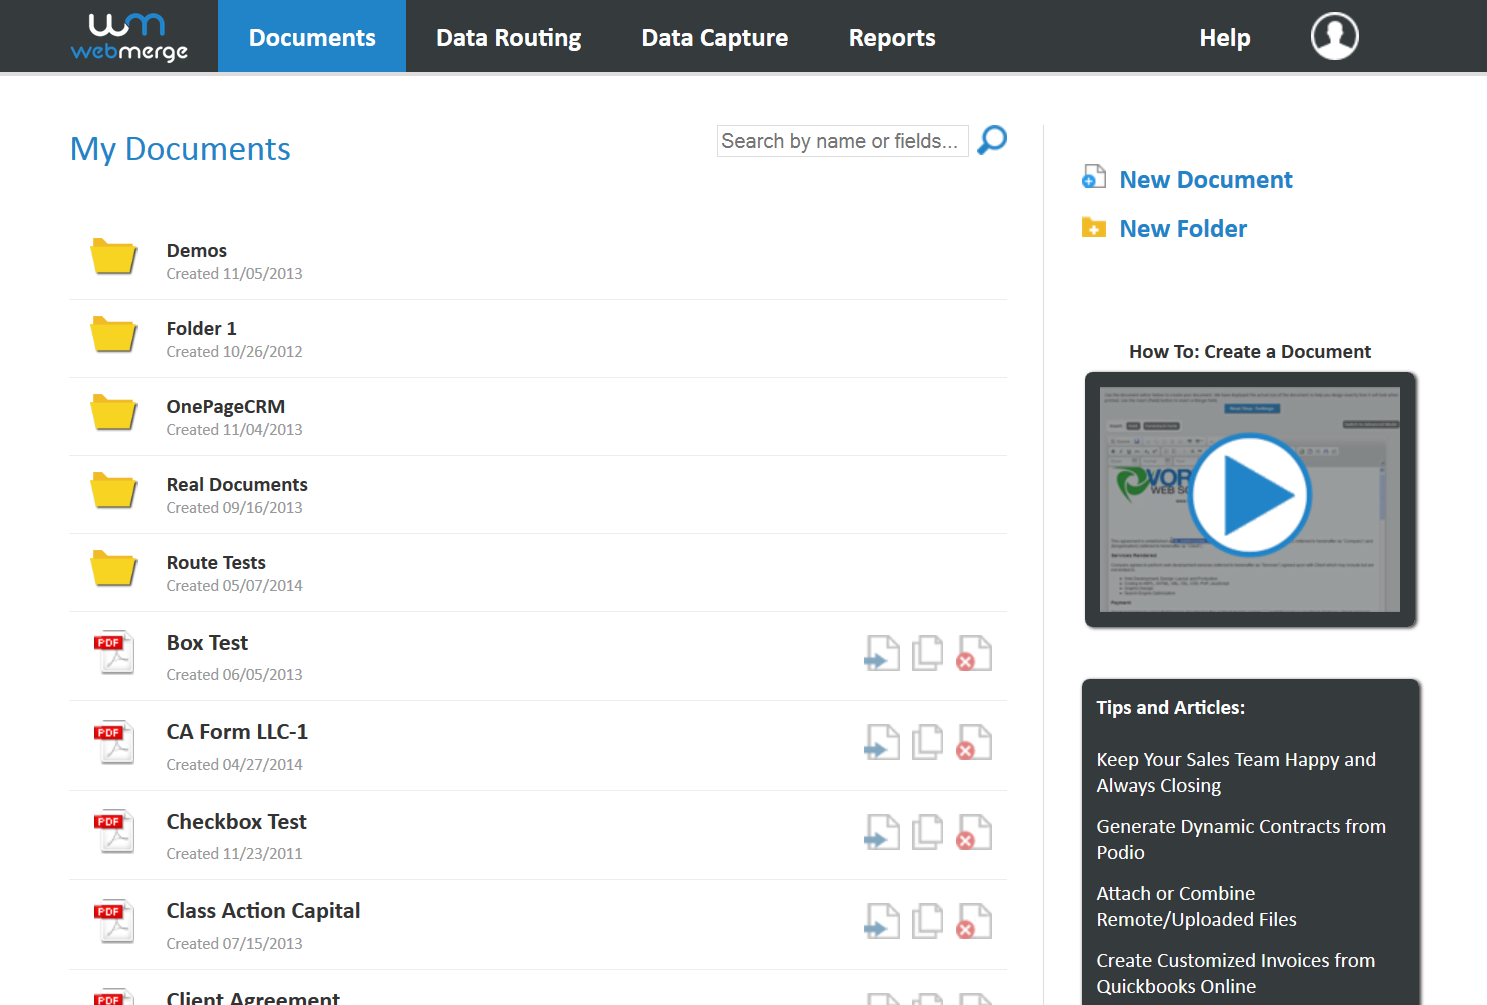Read 'Keep Your Sales Team Happy' article
Viewport: 1487px width, 1005px height.
click(1236, 772)
